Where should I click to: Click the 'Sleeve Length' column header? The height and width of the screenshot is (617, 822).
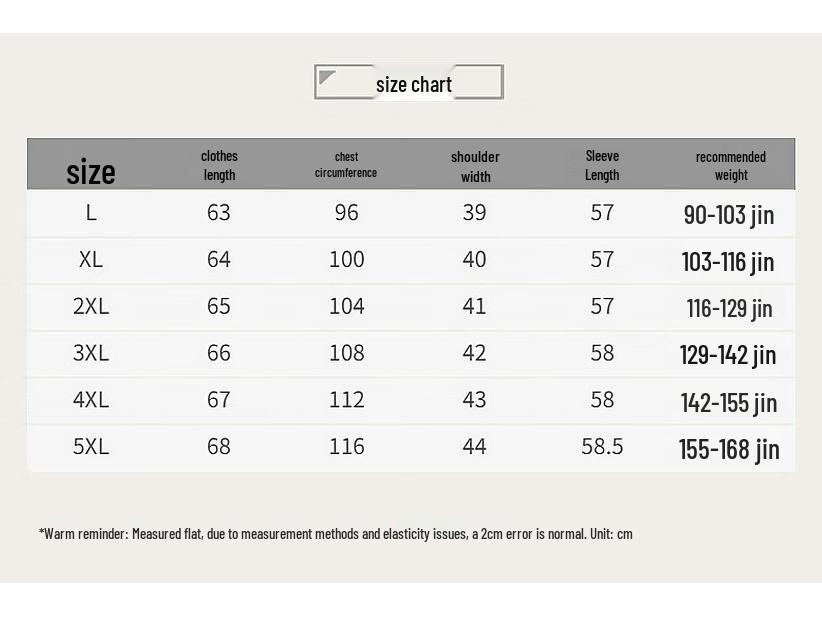(x=602, y=165)
